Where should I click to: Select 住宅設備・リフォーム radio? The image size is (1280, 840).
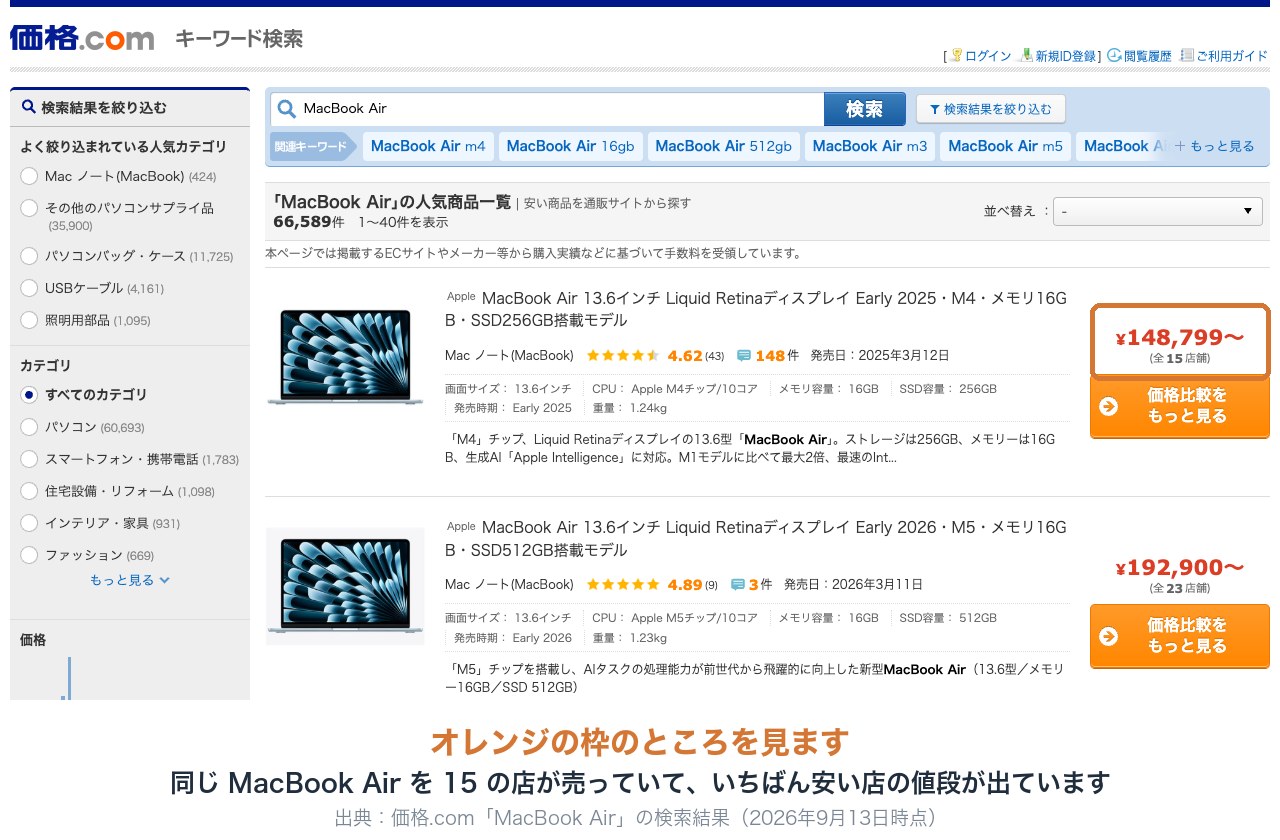pyautogui.click(x=29, y=491)
